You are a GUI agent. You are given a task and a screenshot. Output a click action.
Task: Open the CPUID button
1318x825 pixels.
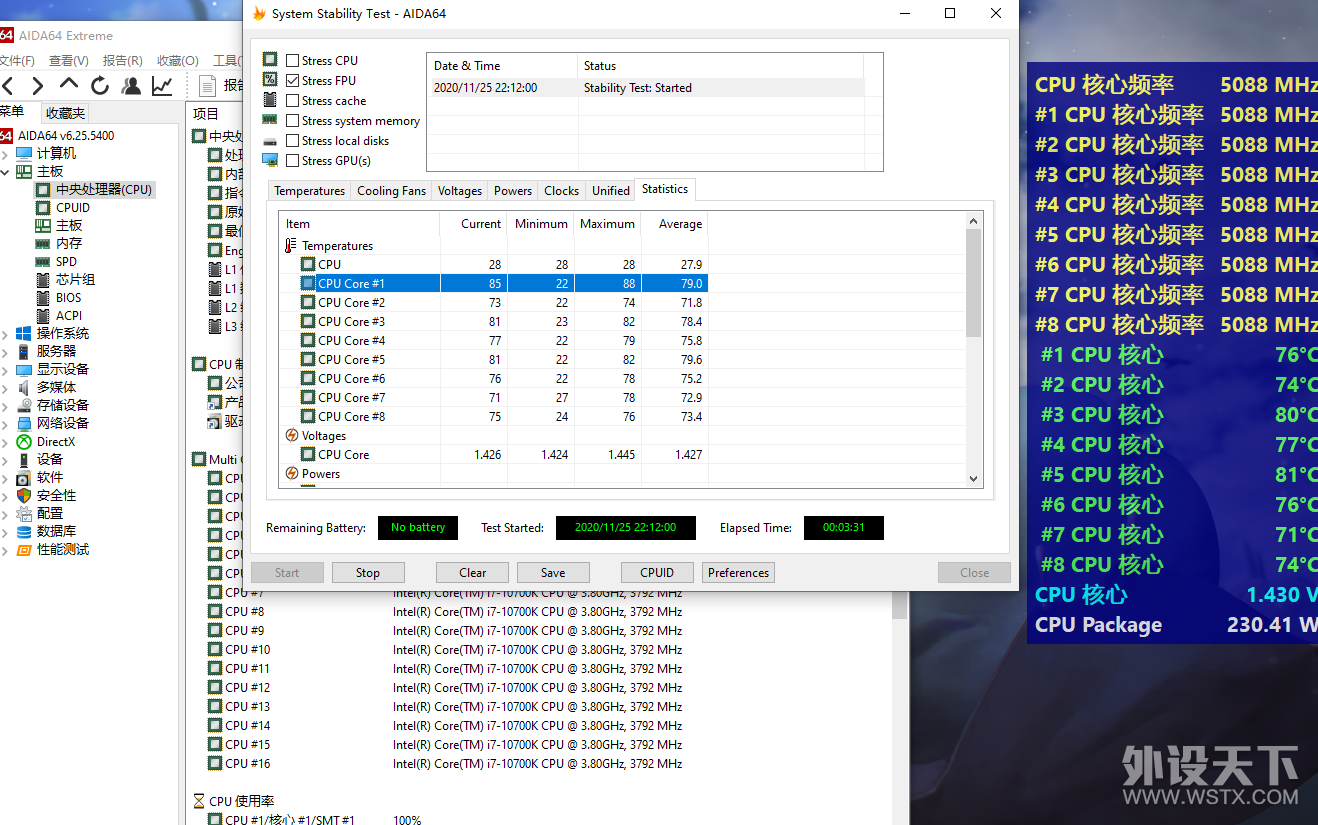click(x=657, y=573)
